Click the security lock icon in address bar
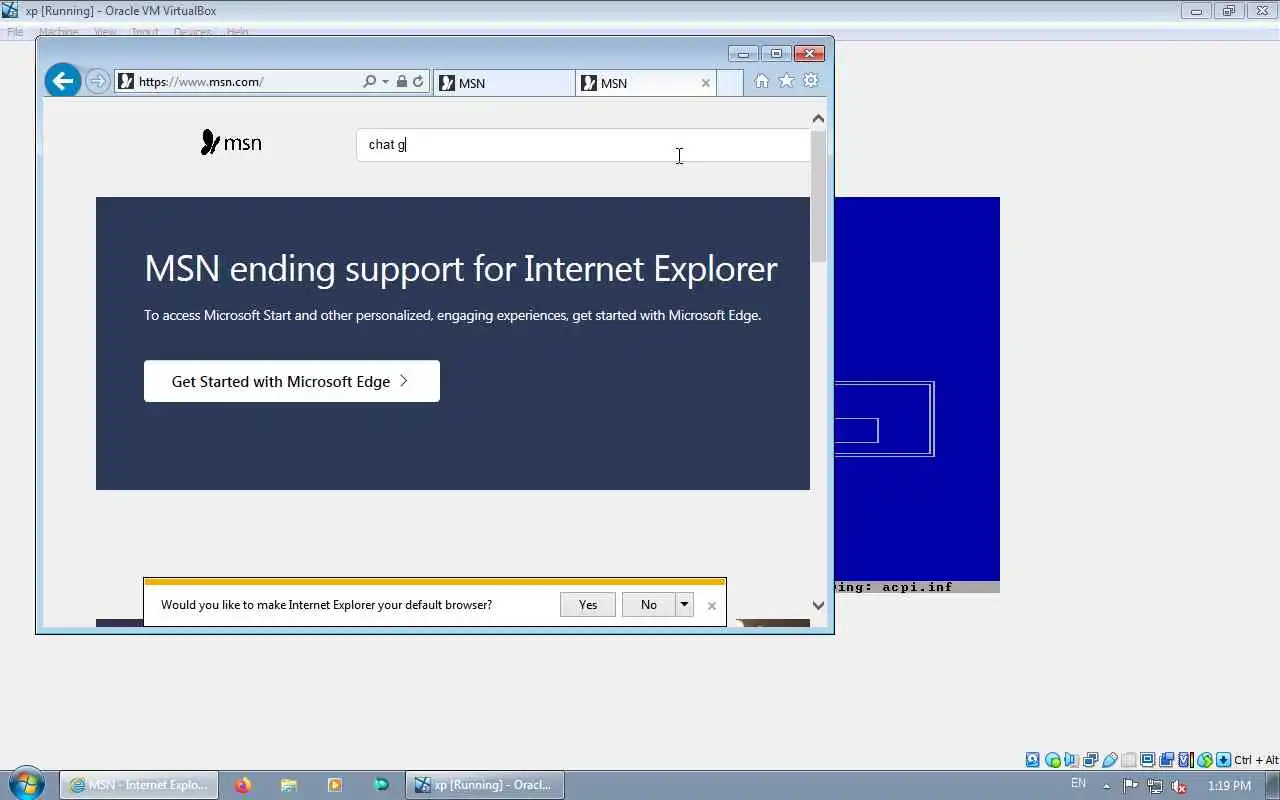Screen dimensions: 1280x800 (401, 82)
